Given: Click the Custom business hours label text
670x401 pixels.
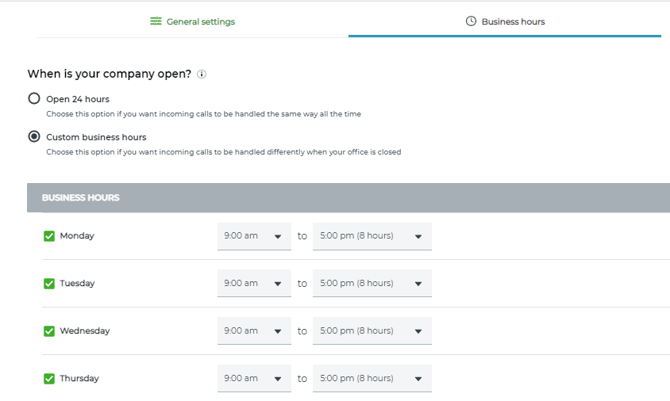Looking at the screenshot, I should pos(96,137).
